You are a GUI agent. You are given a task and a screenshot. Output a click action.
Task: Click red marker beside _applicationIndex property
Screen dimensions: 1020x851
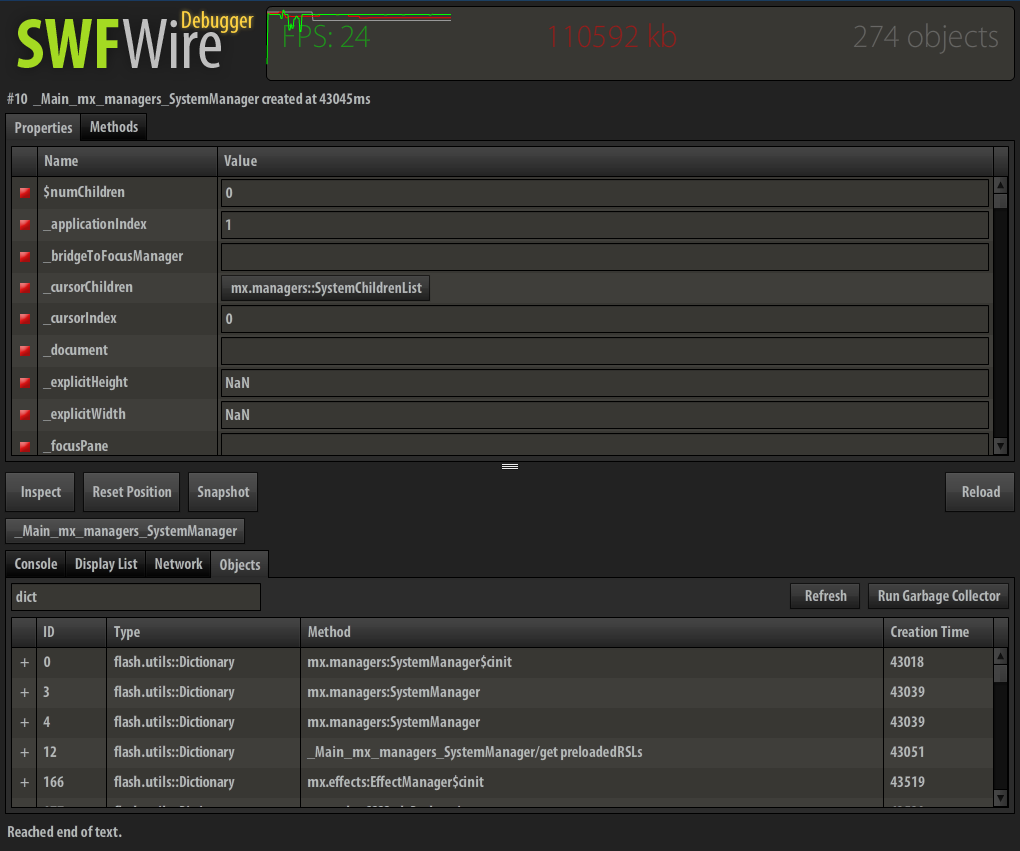click(25, 224)
